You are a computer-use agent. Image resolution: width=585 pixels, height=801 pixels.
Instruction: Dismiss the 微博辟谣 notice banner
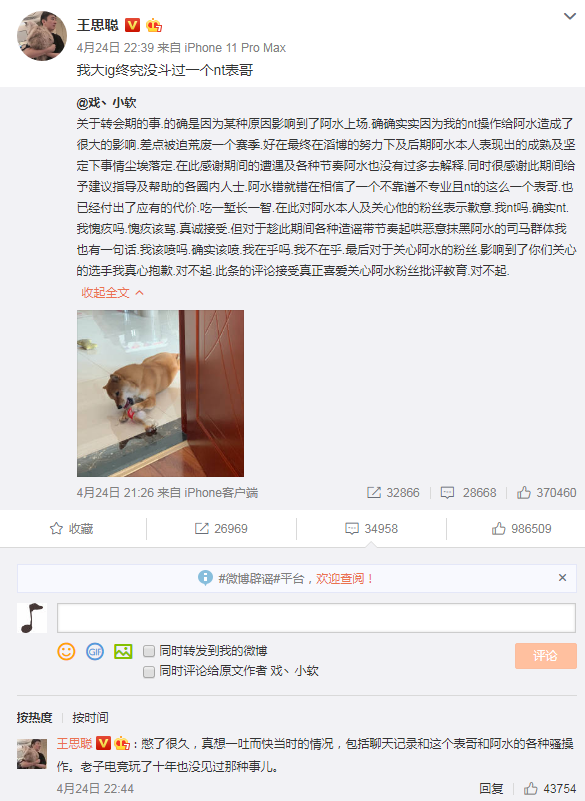click(563, 578)
